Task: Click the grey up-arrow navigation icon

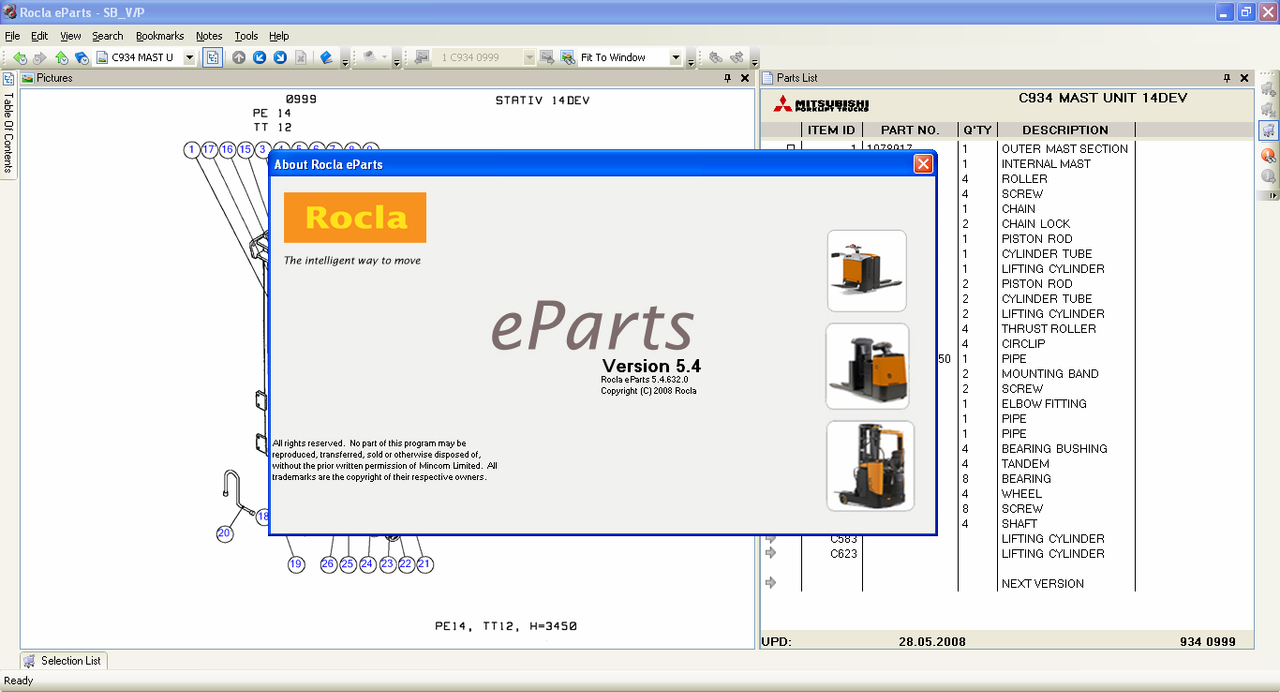Action: [238, 58]
